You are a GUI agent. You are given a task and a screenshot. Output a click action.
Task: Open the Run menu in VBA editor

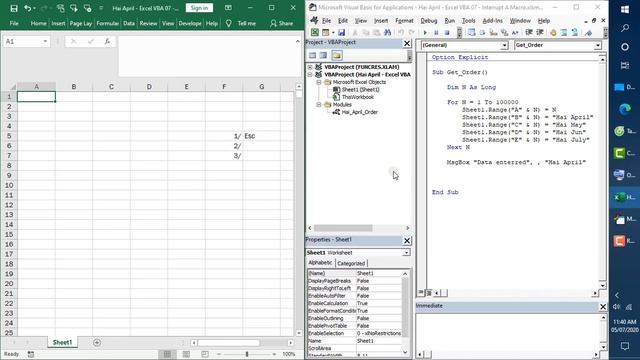click(449, 20)
